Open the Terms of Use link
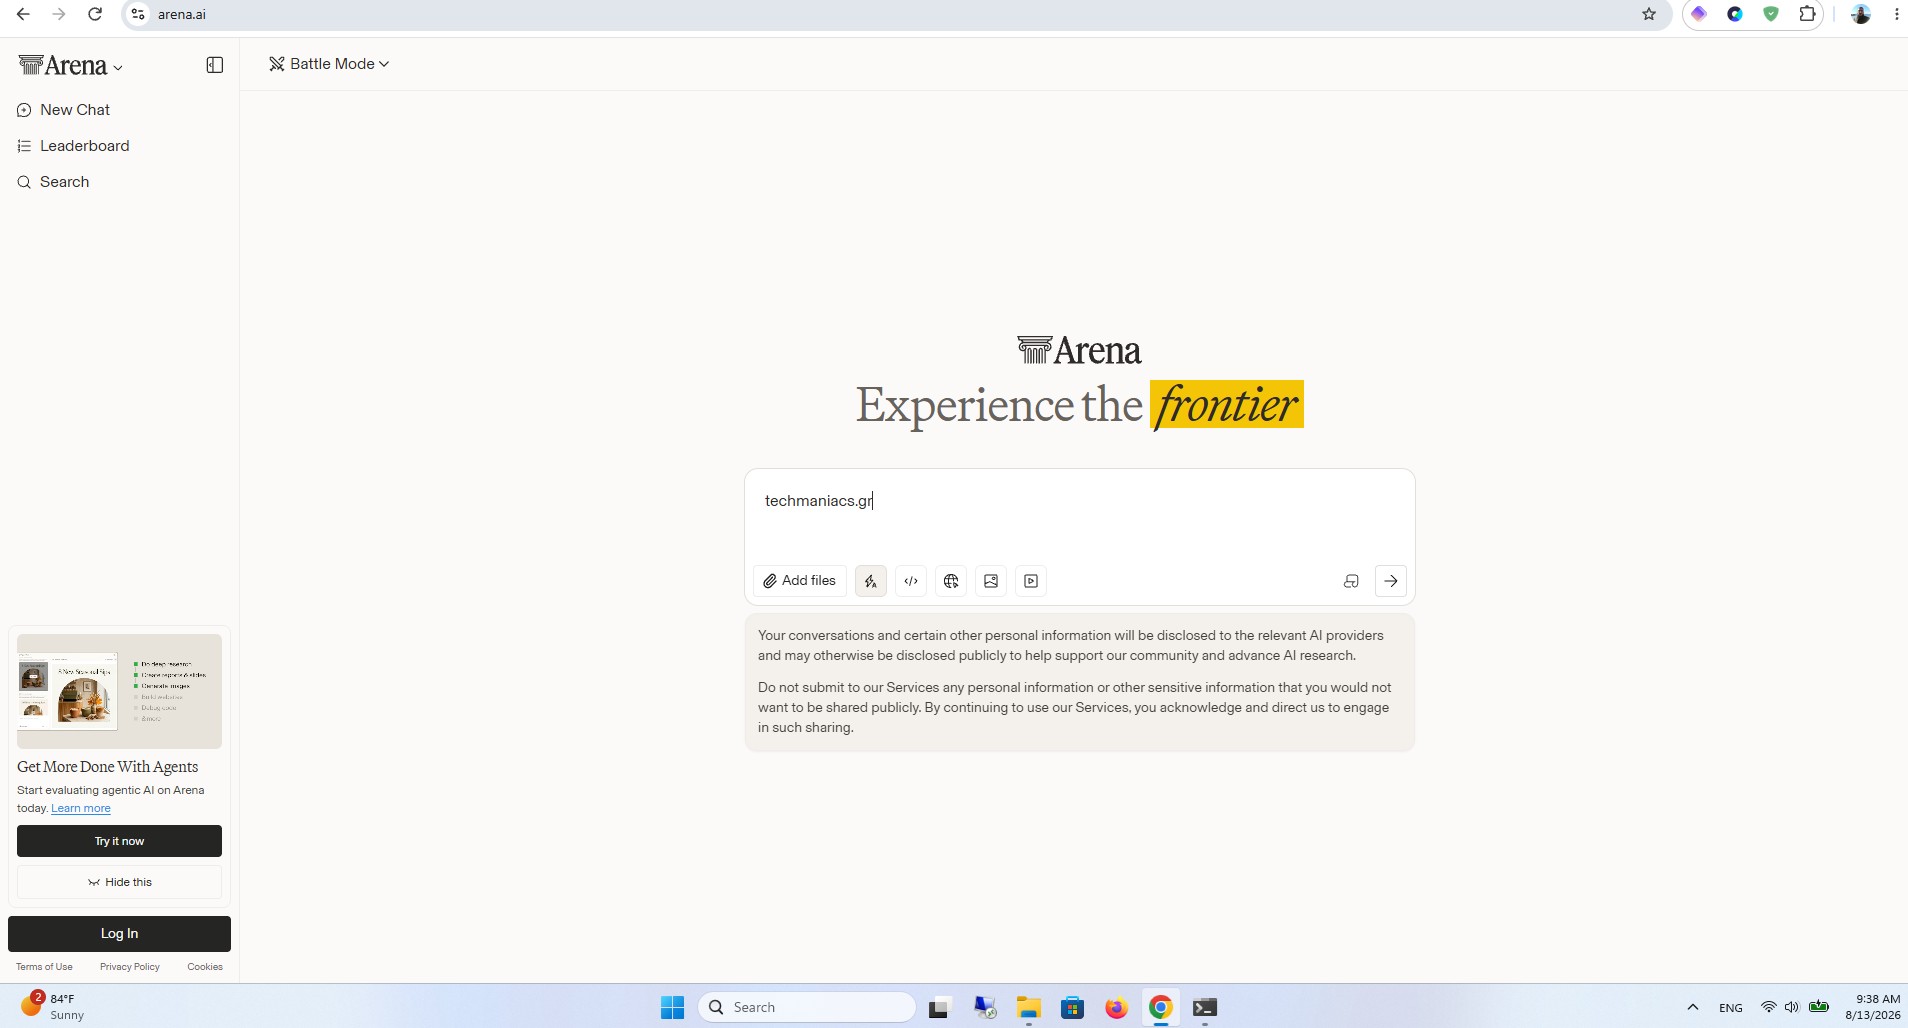1908x1028 pixels. (44, 967)
